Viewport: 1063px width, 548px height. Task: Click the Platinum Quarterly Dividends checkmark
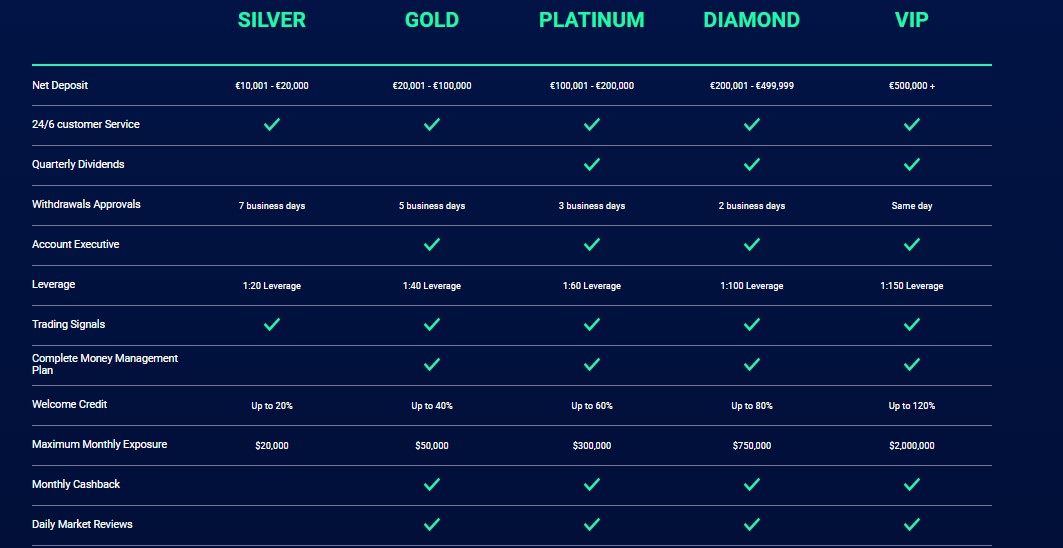[592, 164]
